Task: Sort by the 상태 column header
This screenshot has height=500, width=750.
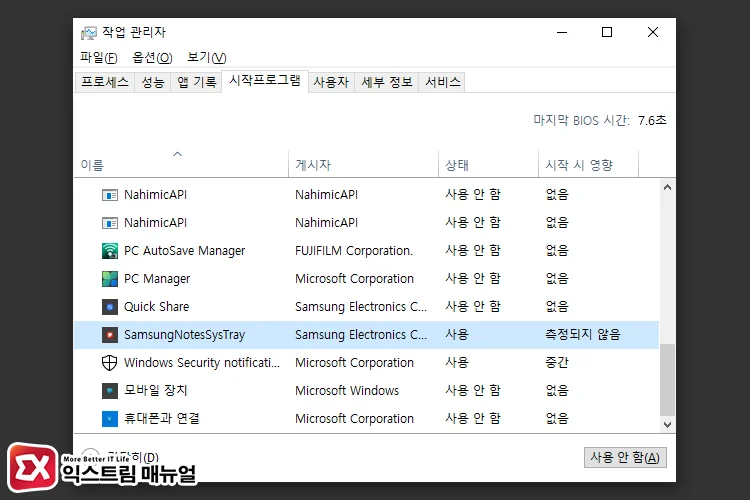Action: pyautogui.click(x=488, y=164)
